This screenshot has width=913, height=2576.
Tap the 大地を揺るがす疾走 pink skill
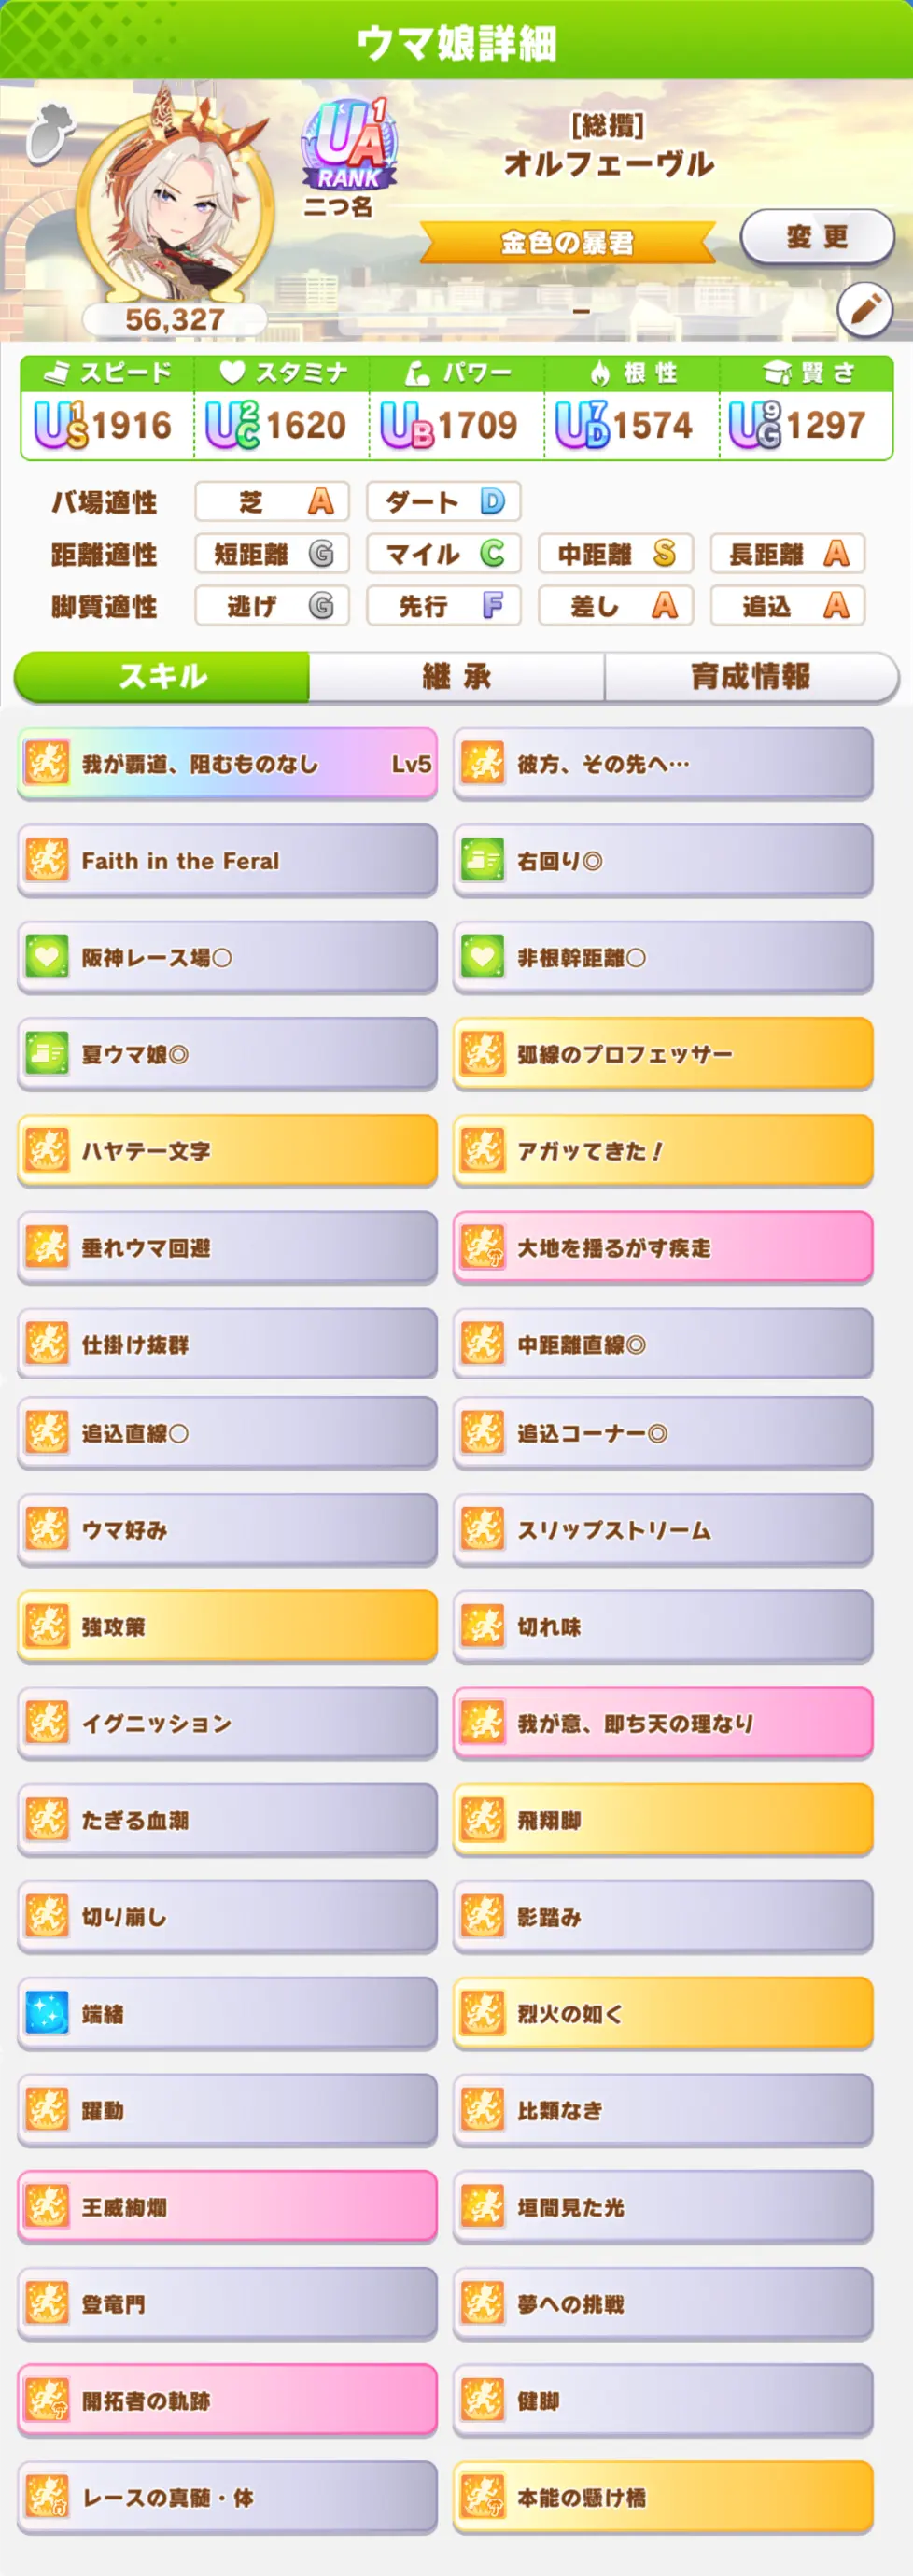pyautogui.click(x=663, y=1247)
